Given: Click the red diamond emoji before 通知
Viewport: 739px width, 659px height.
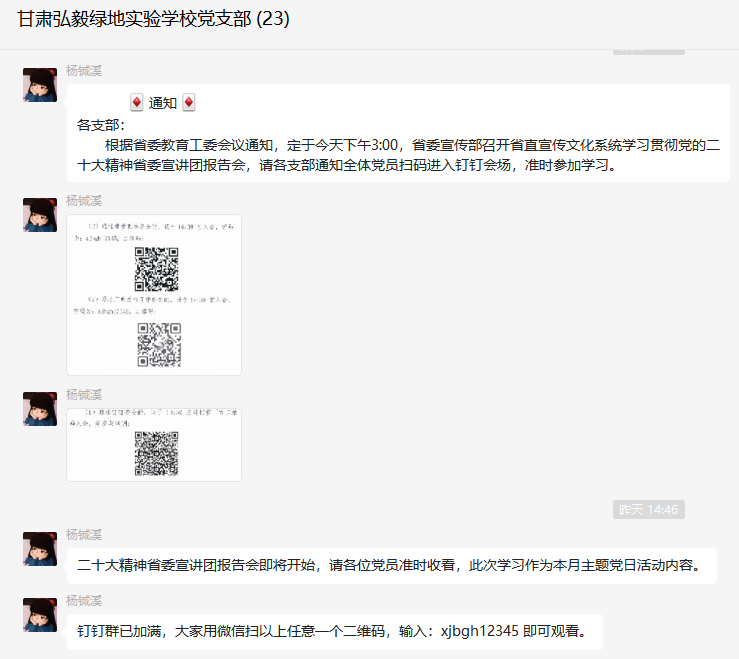Looking at the screenshot, I should (137, 102).
